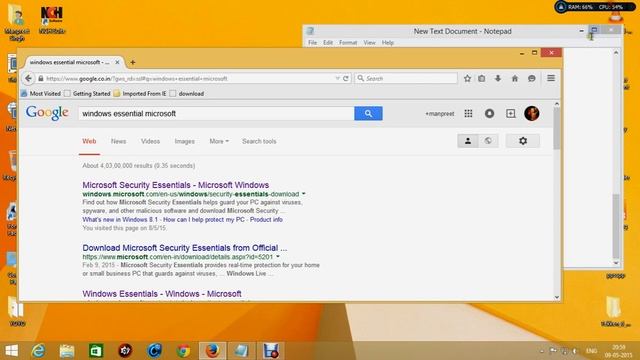Open Download Microsoft Security Essentials from Official result
The height and width of the screenshot is (360, 640).
coord(184,248)
